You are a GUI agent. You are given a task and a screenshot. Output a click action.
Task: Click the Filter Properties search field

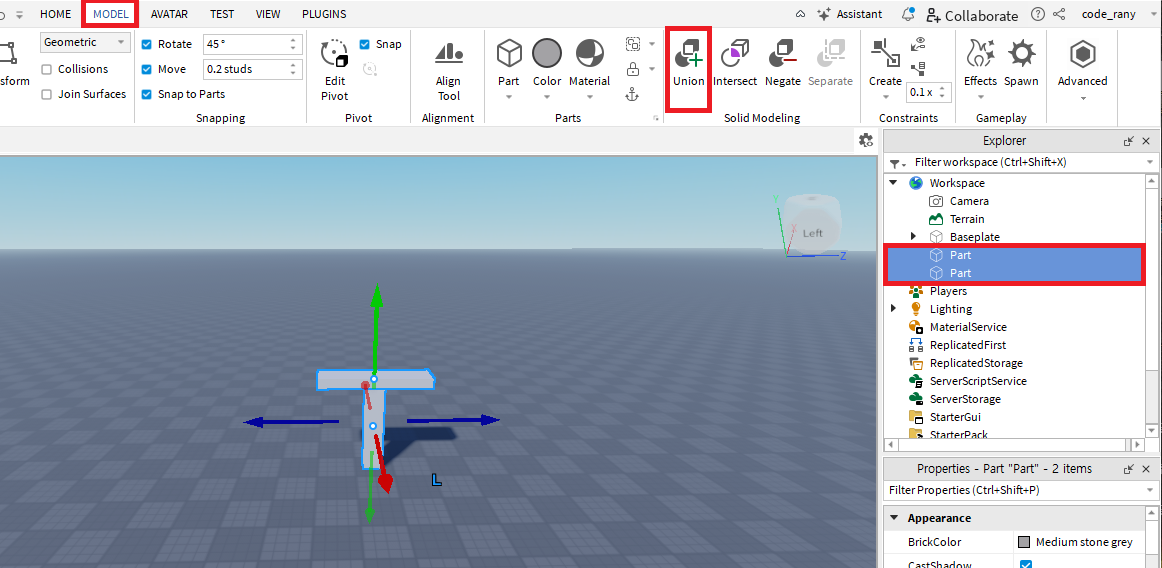1020,490
